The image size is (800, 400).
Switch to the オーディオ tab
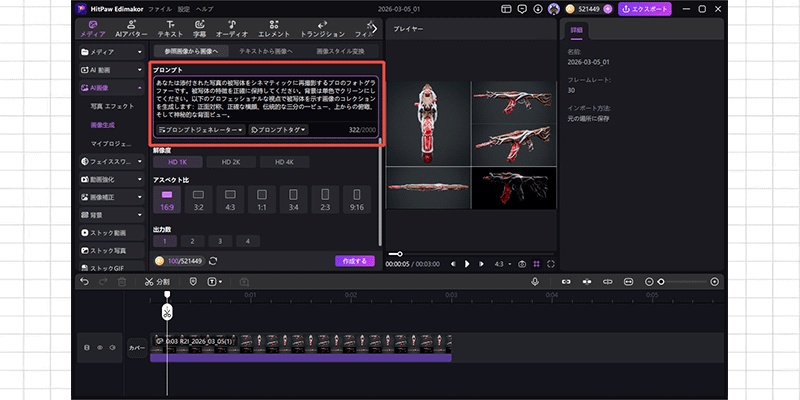tap(232, 29)
